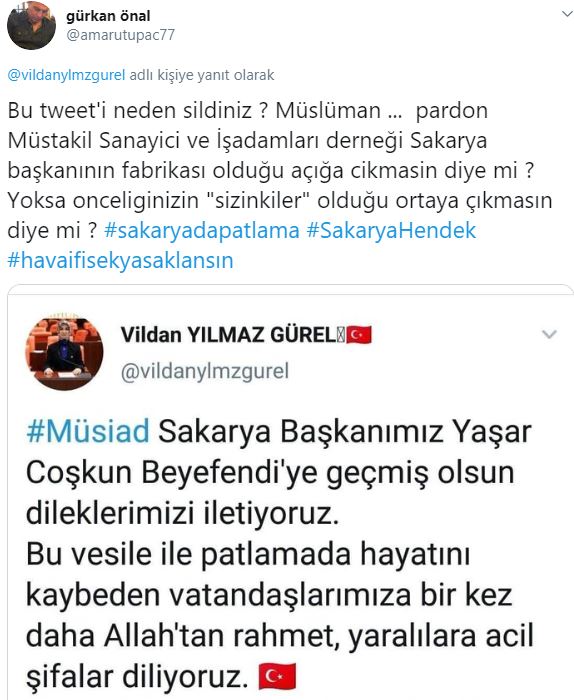Open the quoted tweet's @vildanylmzgurel handle
Viewport: 574px width, 700px height.
[205, 371]
